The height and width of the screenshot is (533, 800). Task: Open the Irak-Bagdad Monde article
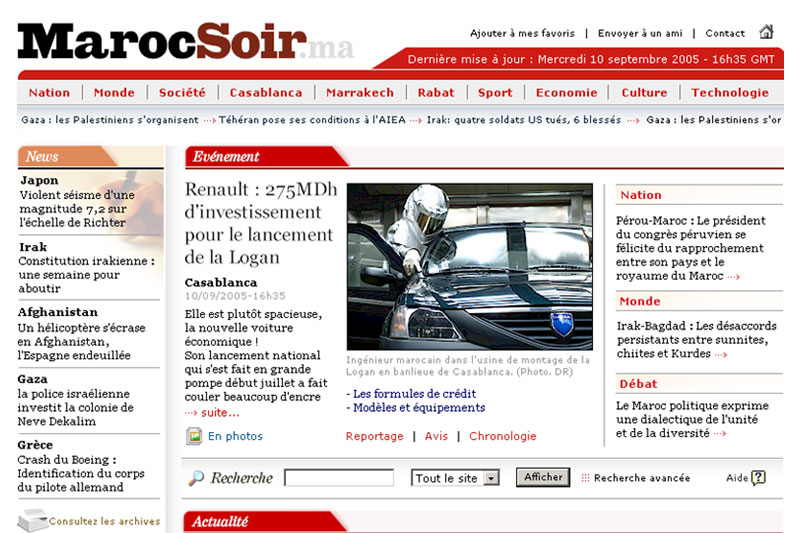tap(696, 340)
